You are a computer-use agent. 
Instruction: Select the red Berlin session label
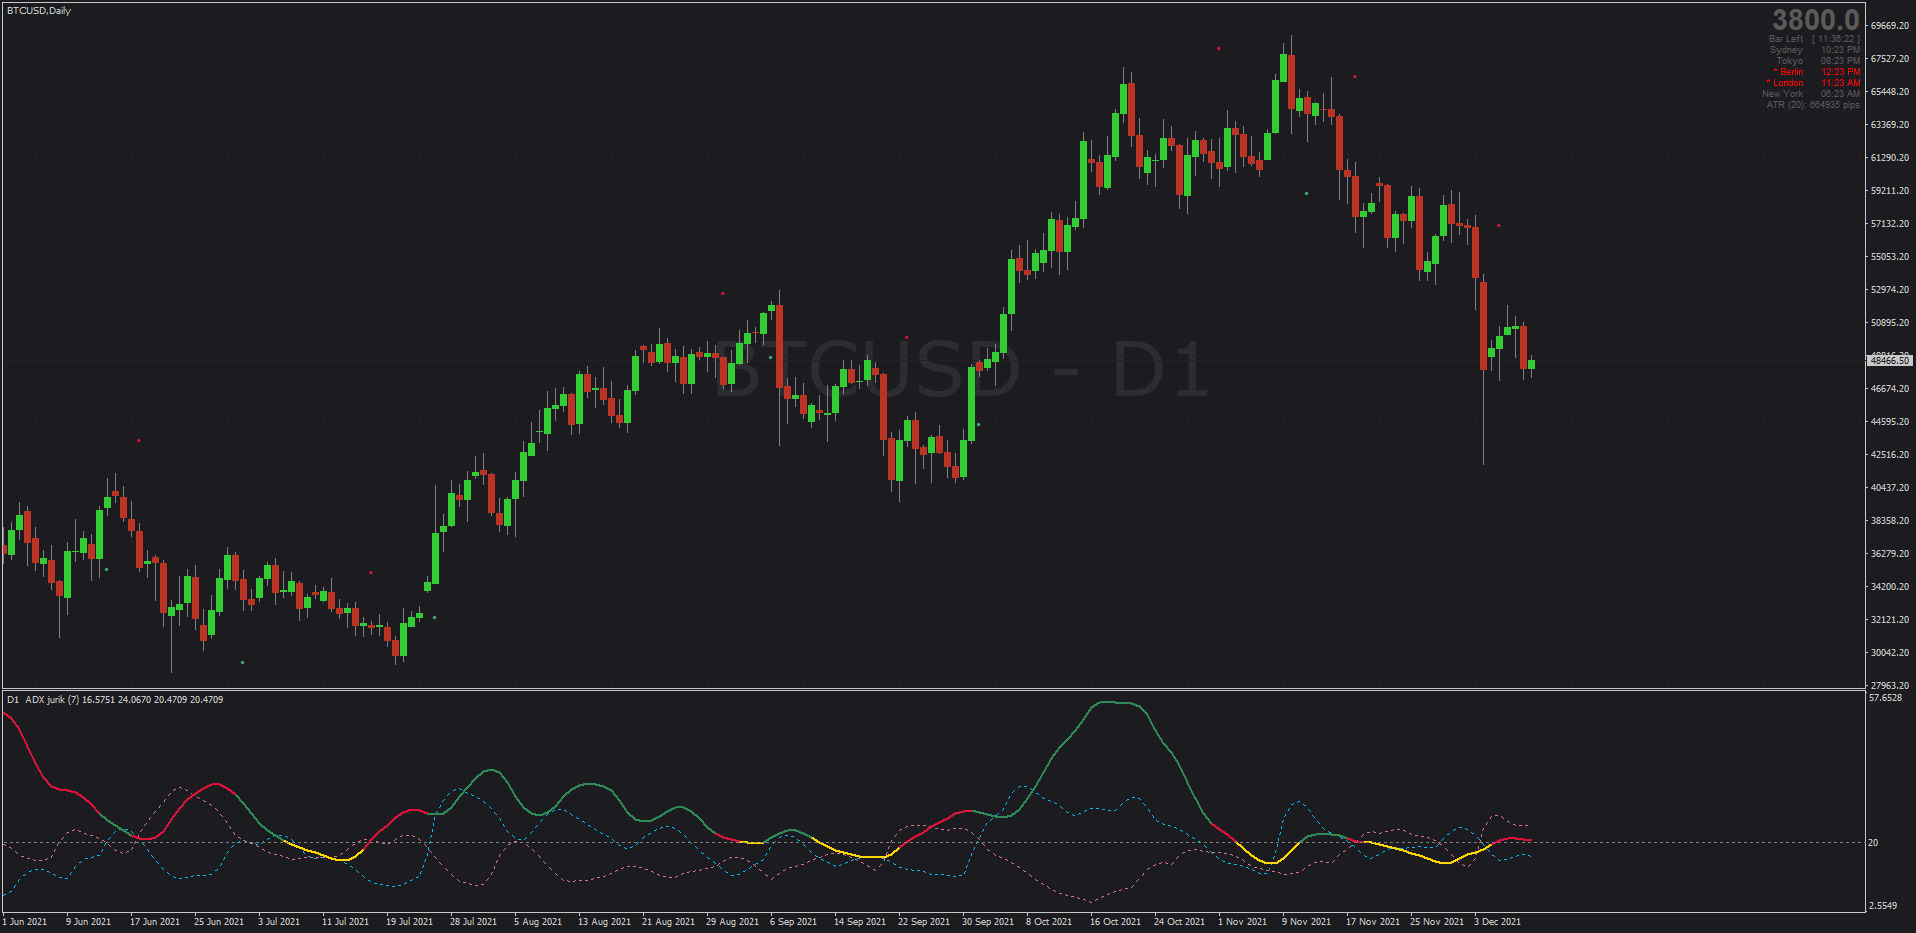[1788, 72]
